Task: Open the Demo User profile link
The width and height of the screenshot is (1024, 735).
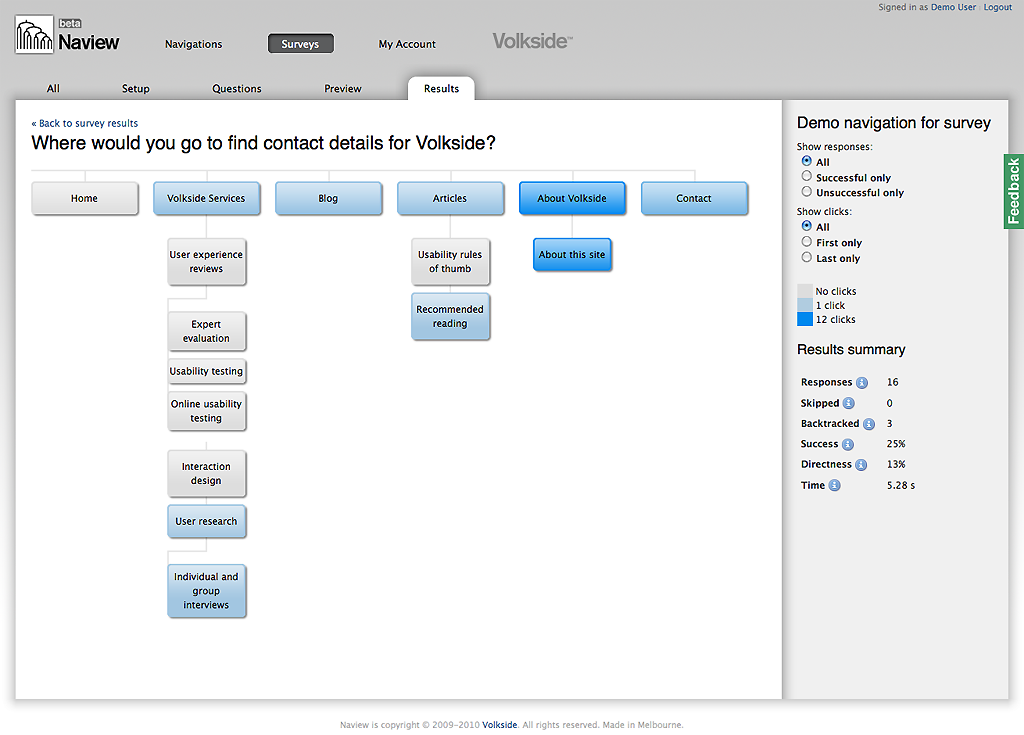Action: (x=953, y=7)
